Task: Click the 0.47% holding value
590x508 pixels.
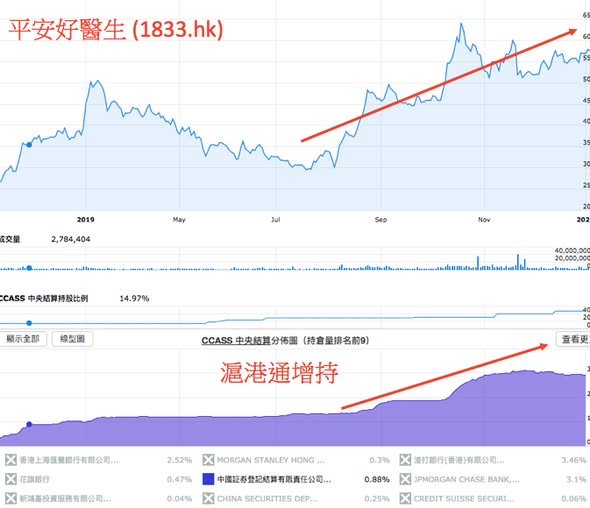Action: [x=179, y=479]
